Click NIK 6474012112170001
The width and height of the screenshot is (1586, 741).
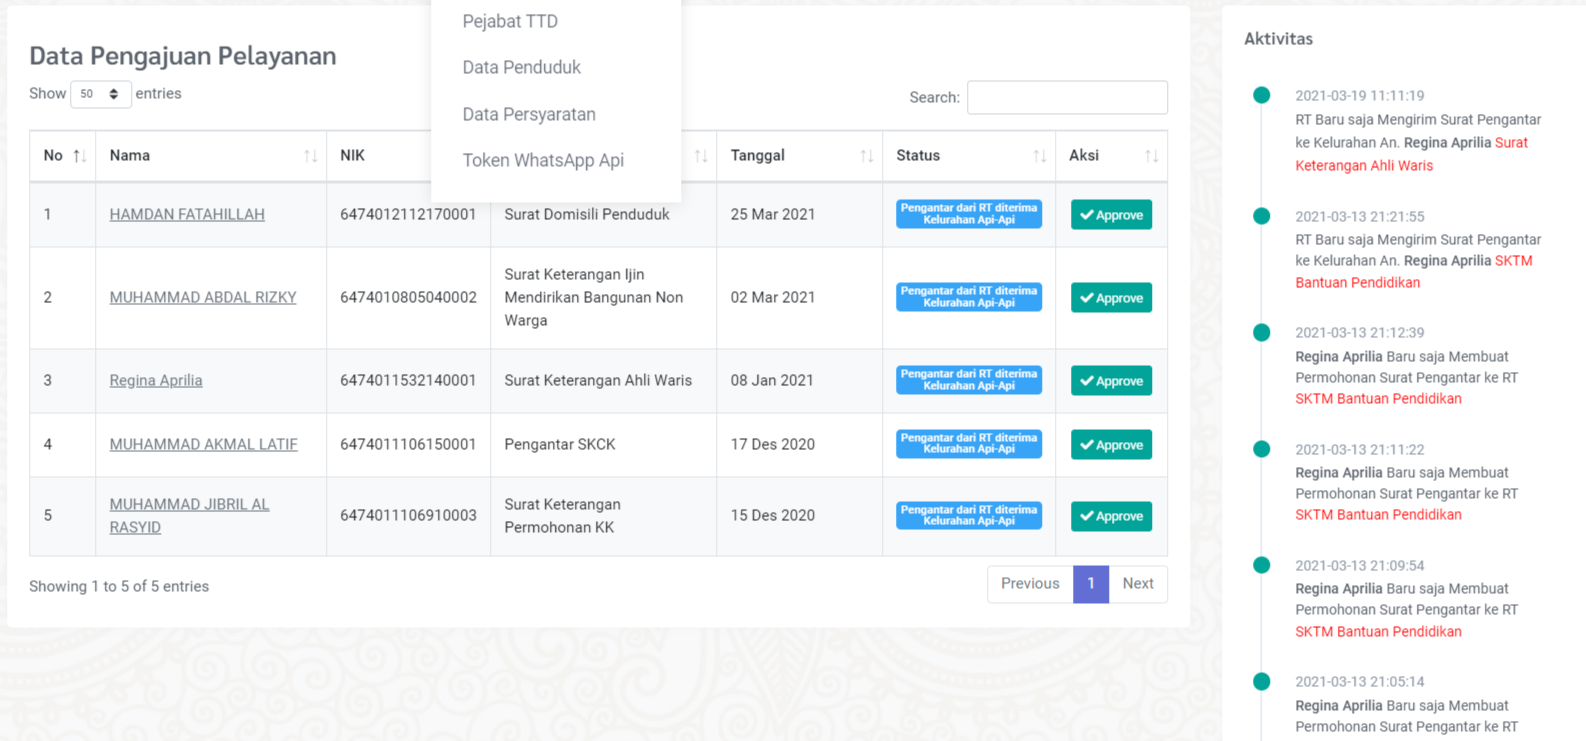click(x=408, y=214)
